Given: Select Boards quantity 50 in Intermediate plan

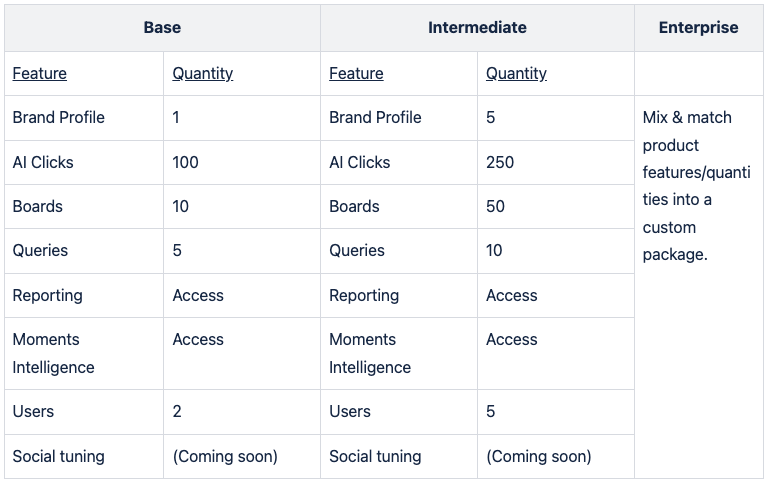Looking at the screenshot, I should [x=496, y=207].
